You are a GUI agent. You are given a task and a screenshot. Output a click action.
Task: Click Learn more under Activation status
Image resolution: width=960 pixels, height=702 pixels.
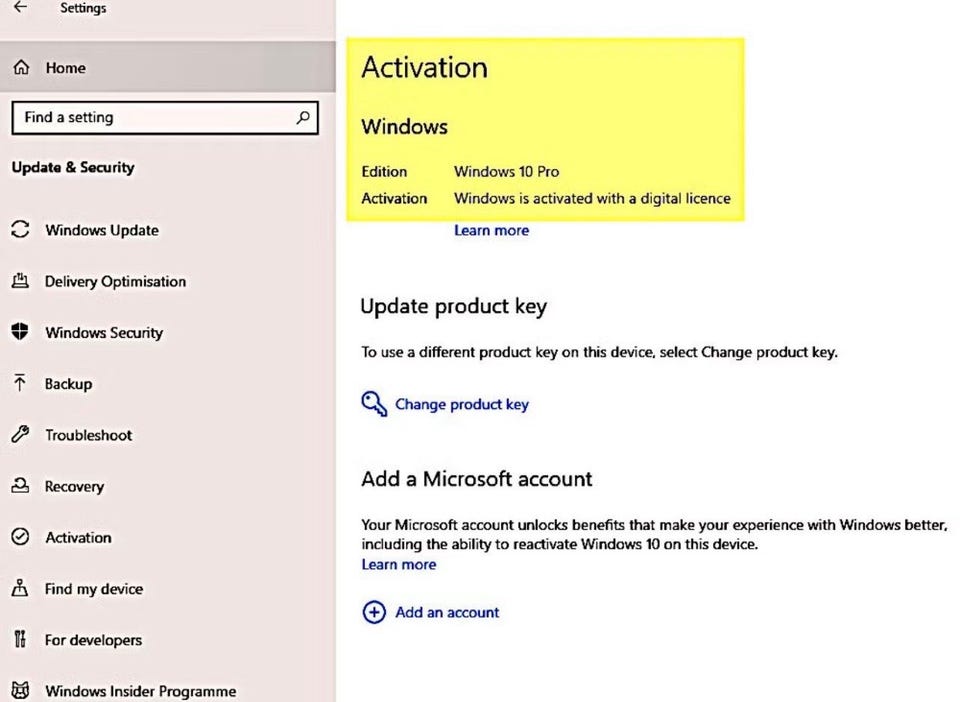(491, 230)
